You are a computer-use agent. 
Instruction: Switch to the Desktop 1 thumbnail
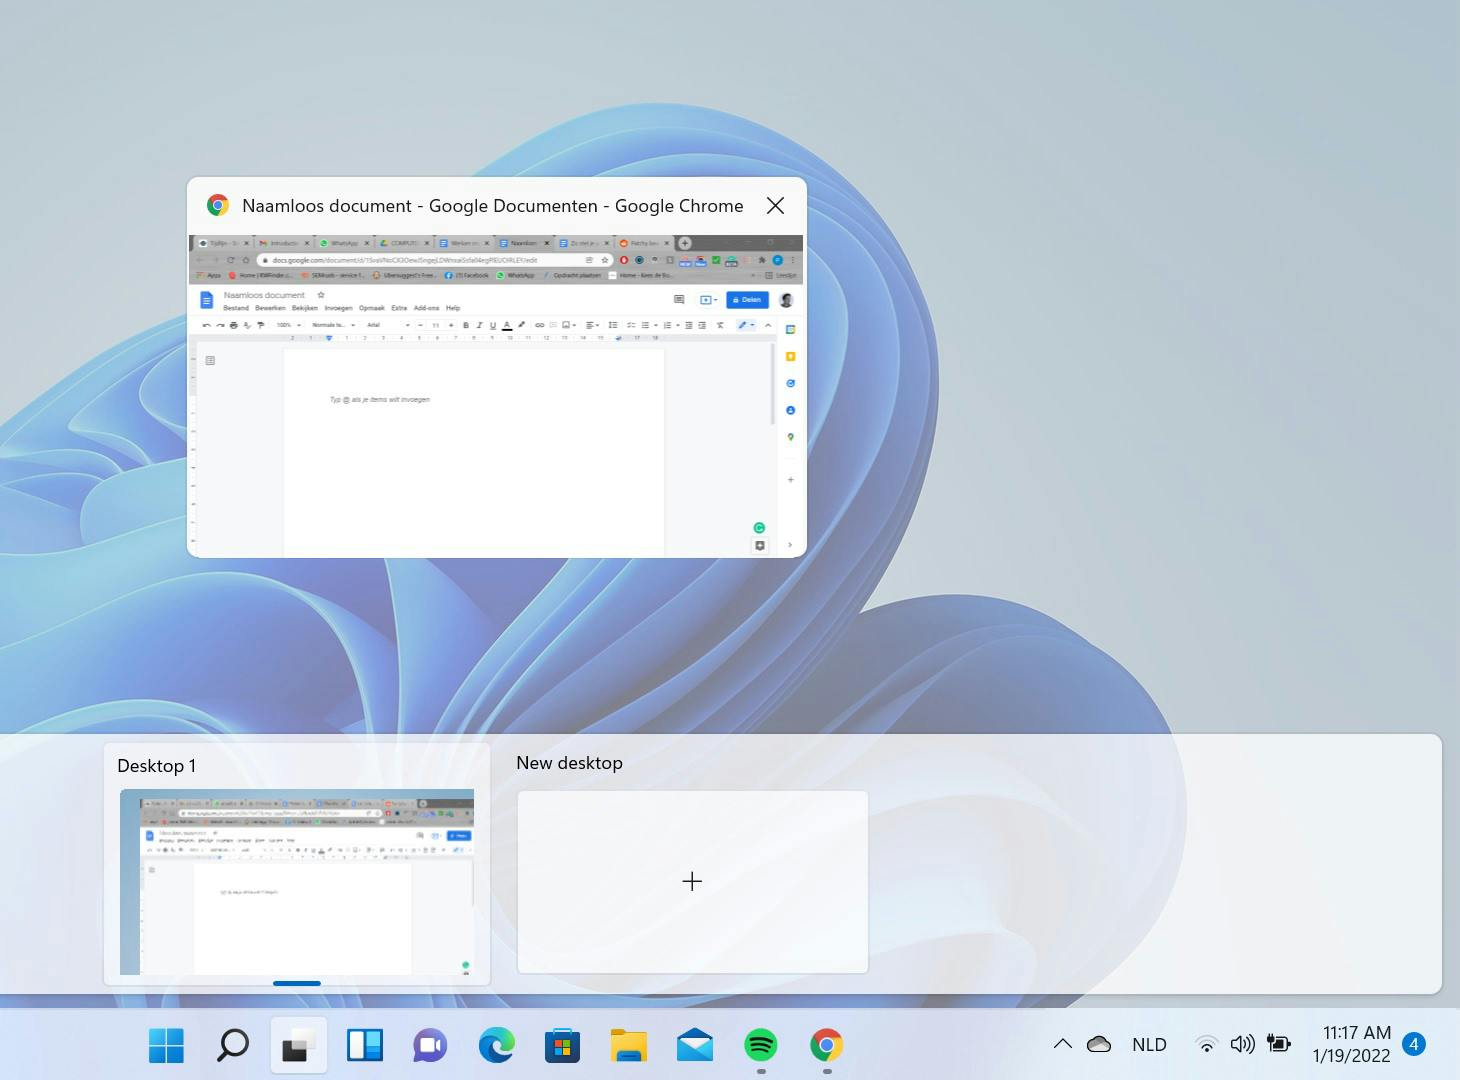pyautogui.click(x=297, y=881)
